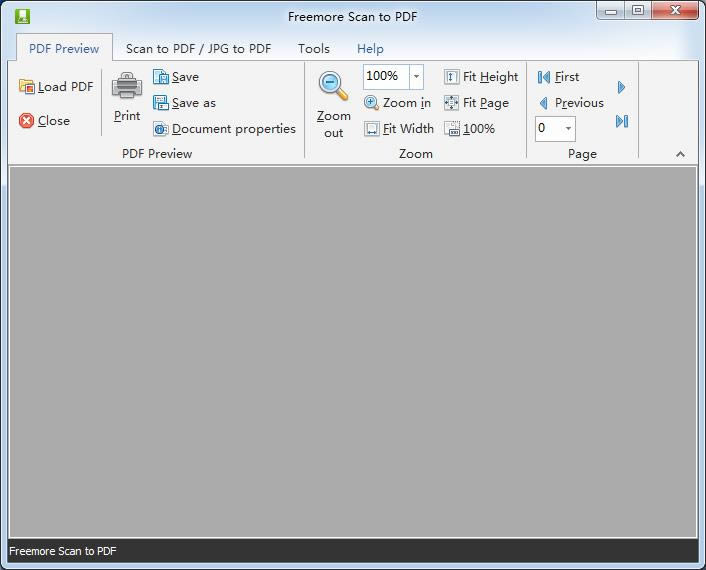Open the page number dropdown arrow
706x570 pixels.
click(x=568, y=129)
